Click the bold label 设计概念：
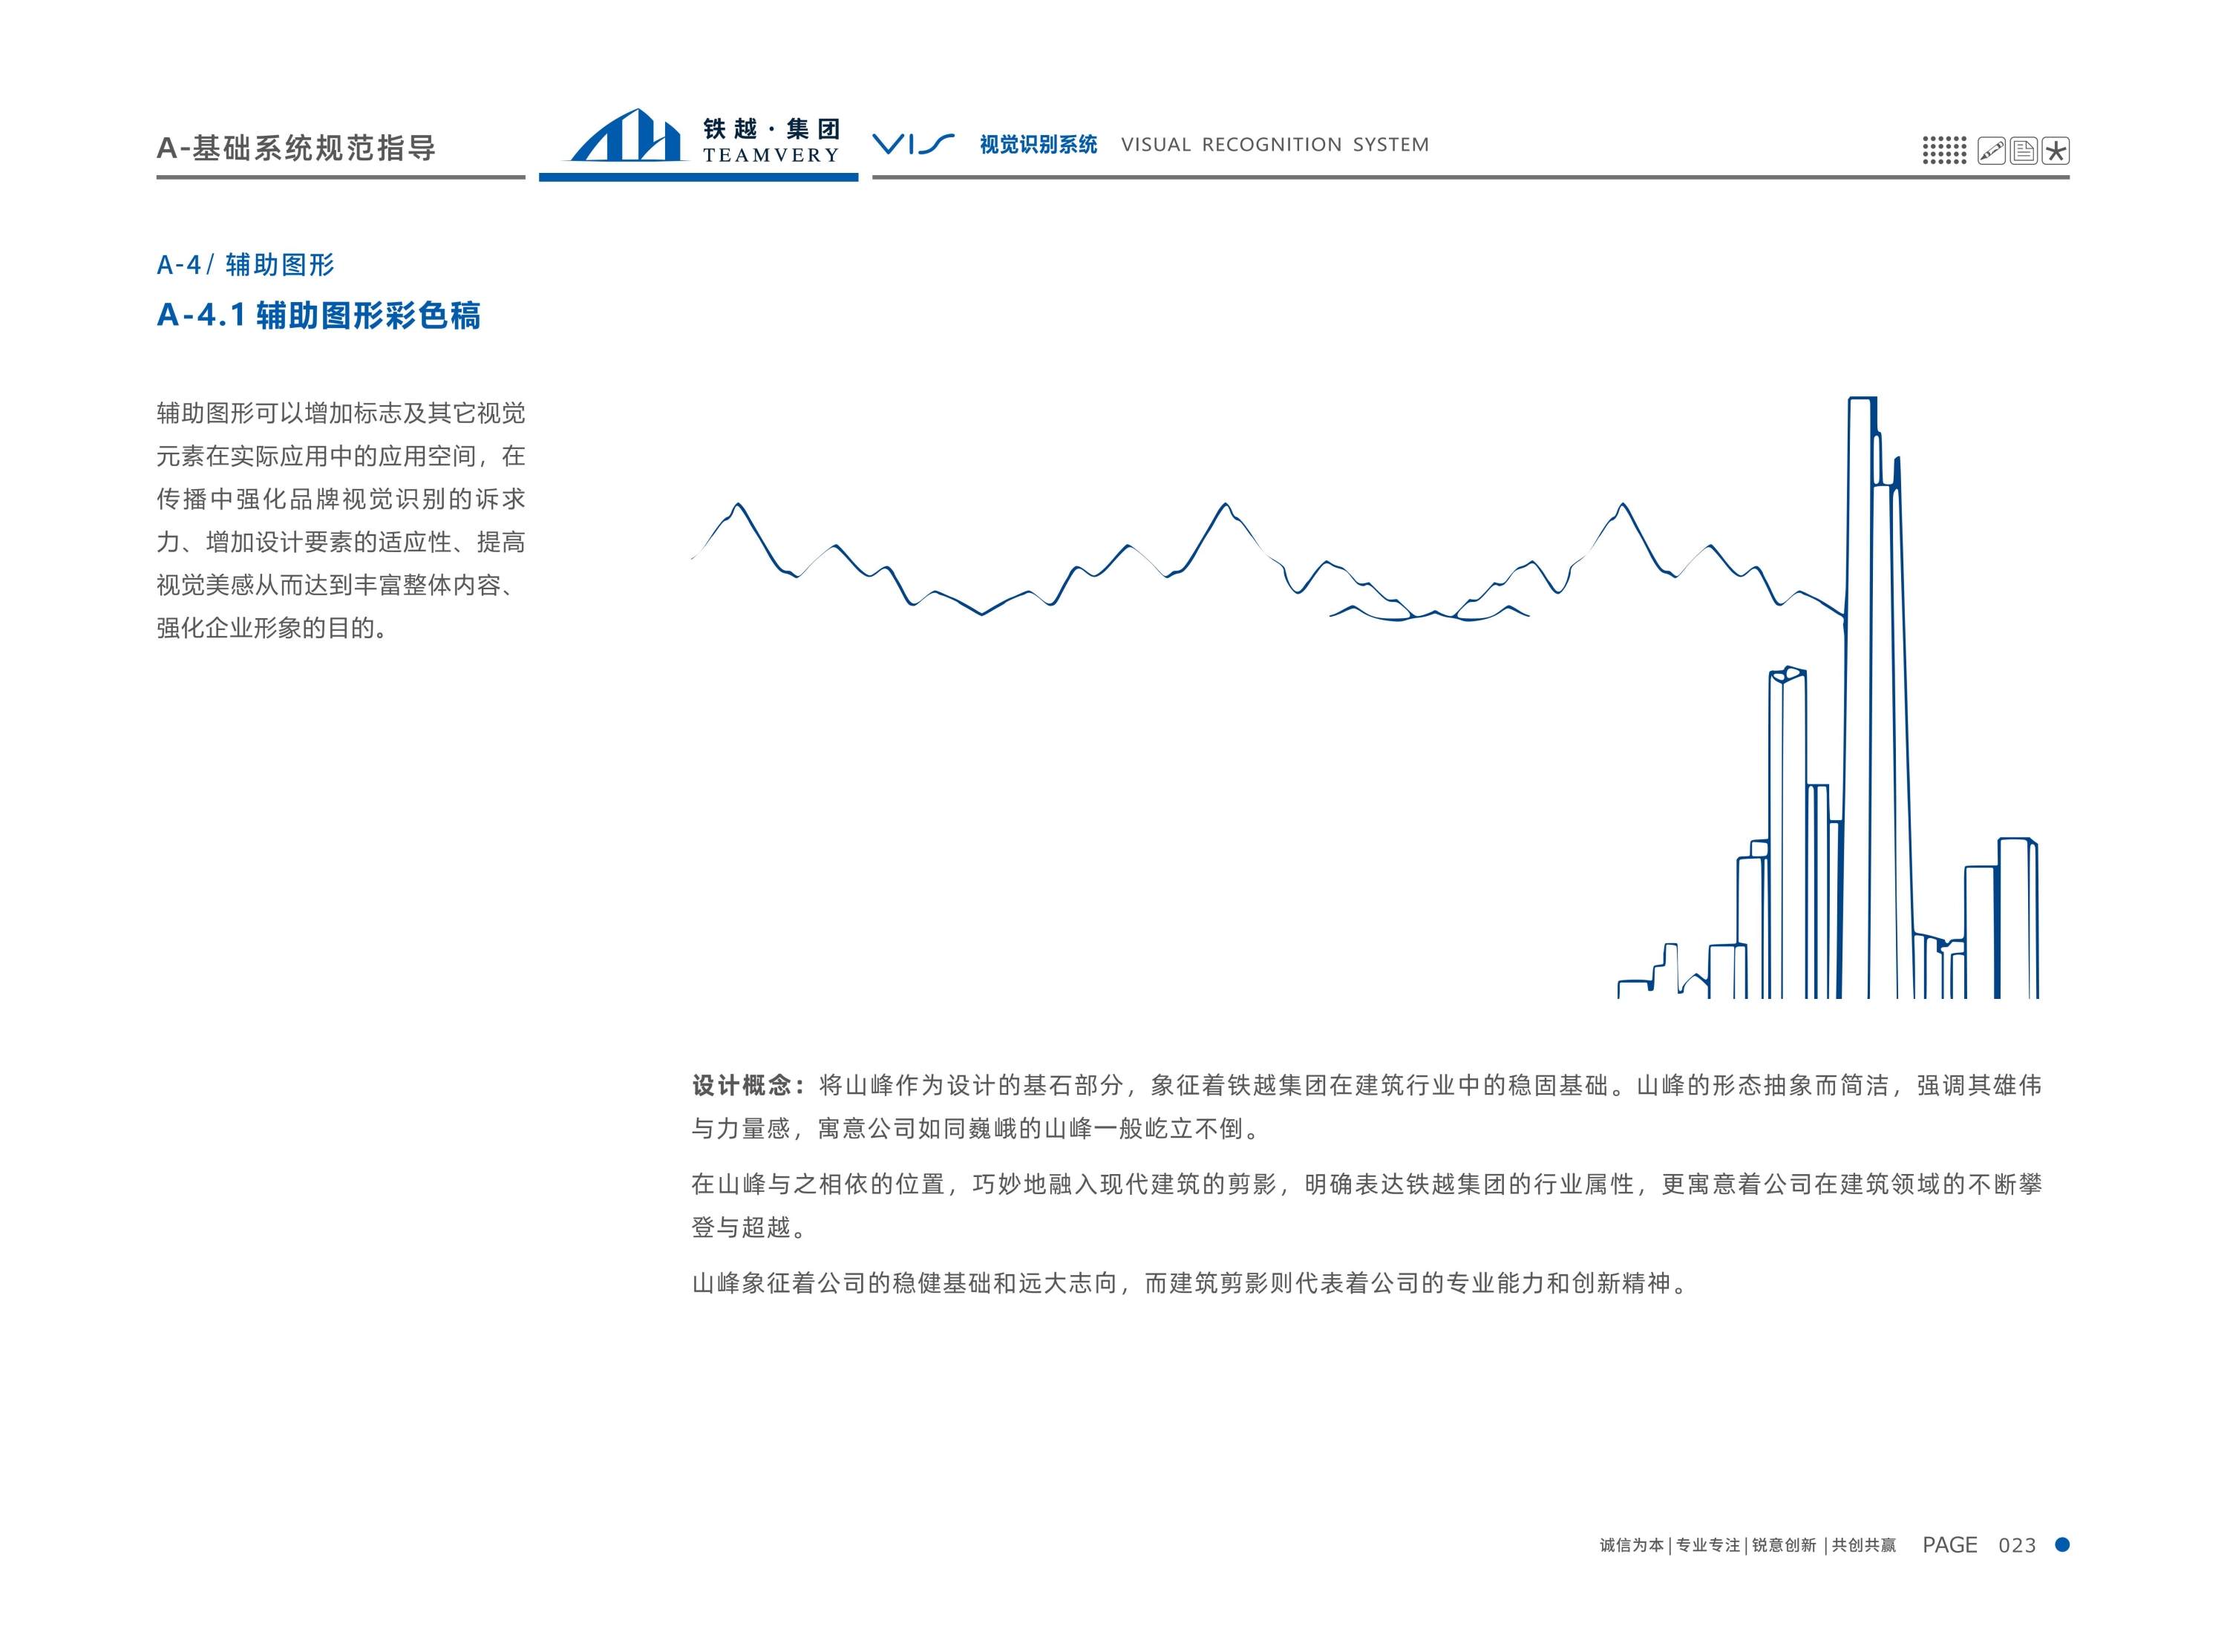The image size is (2227, 1652). [x=748, y=1085]
